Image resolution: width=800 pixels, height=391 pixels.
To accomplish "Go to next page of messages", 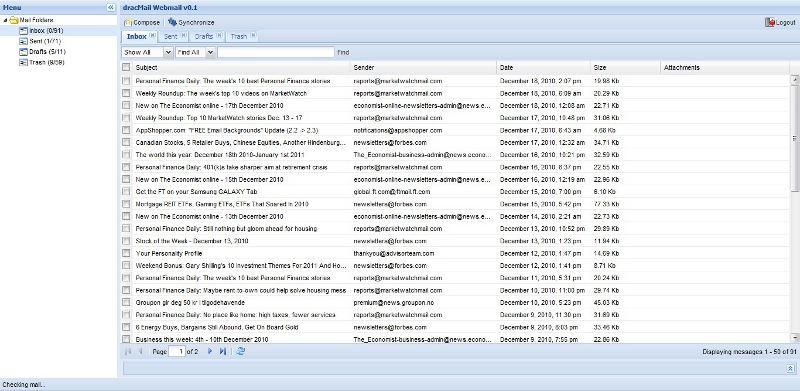I will (210, 351).
